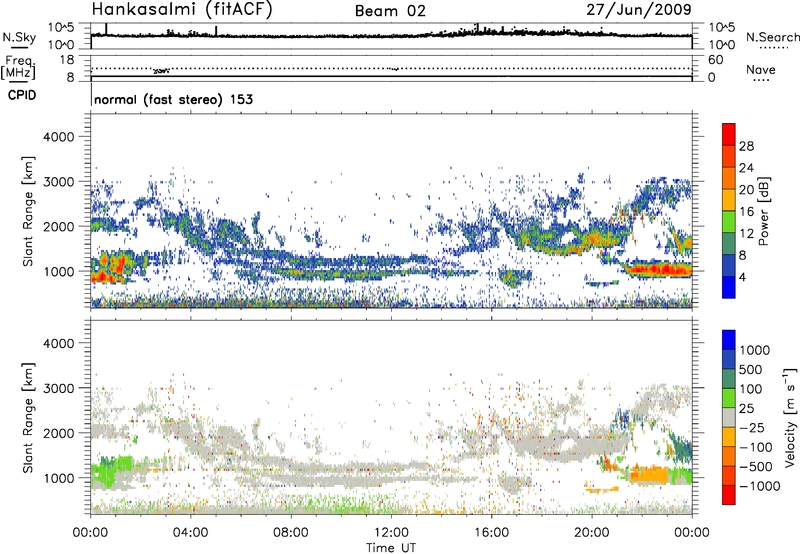Select the -100 label on the velocity colorbar
Screen dimensions: 800x554
(x=756, y=447)
